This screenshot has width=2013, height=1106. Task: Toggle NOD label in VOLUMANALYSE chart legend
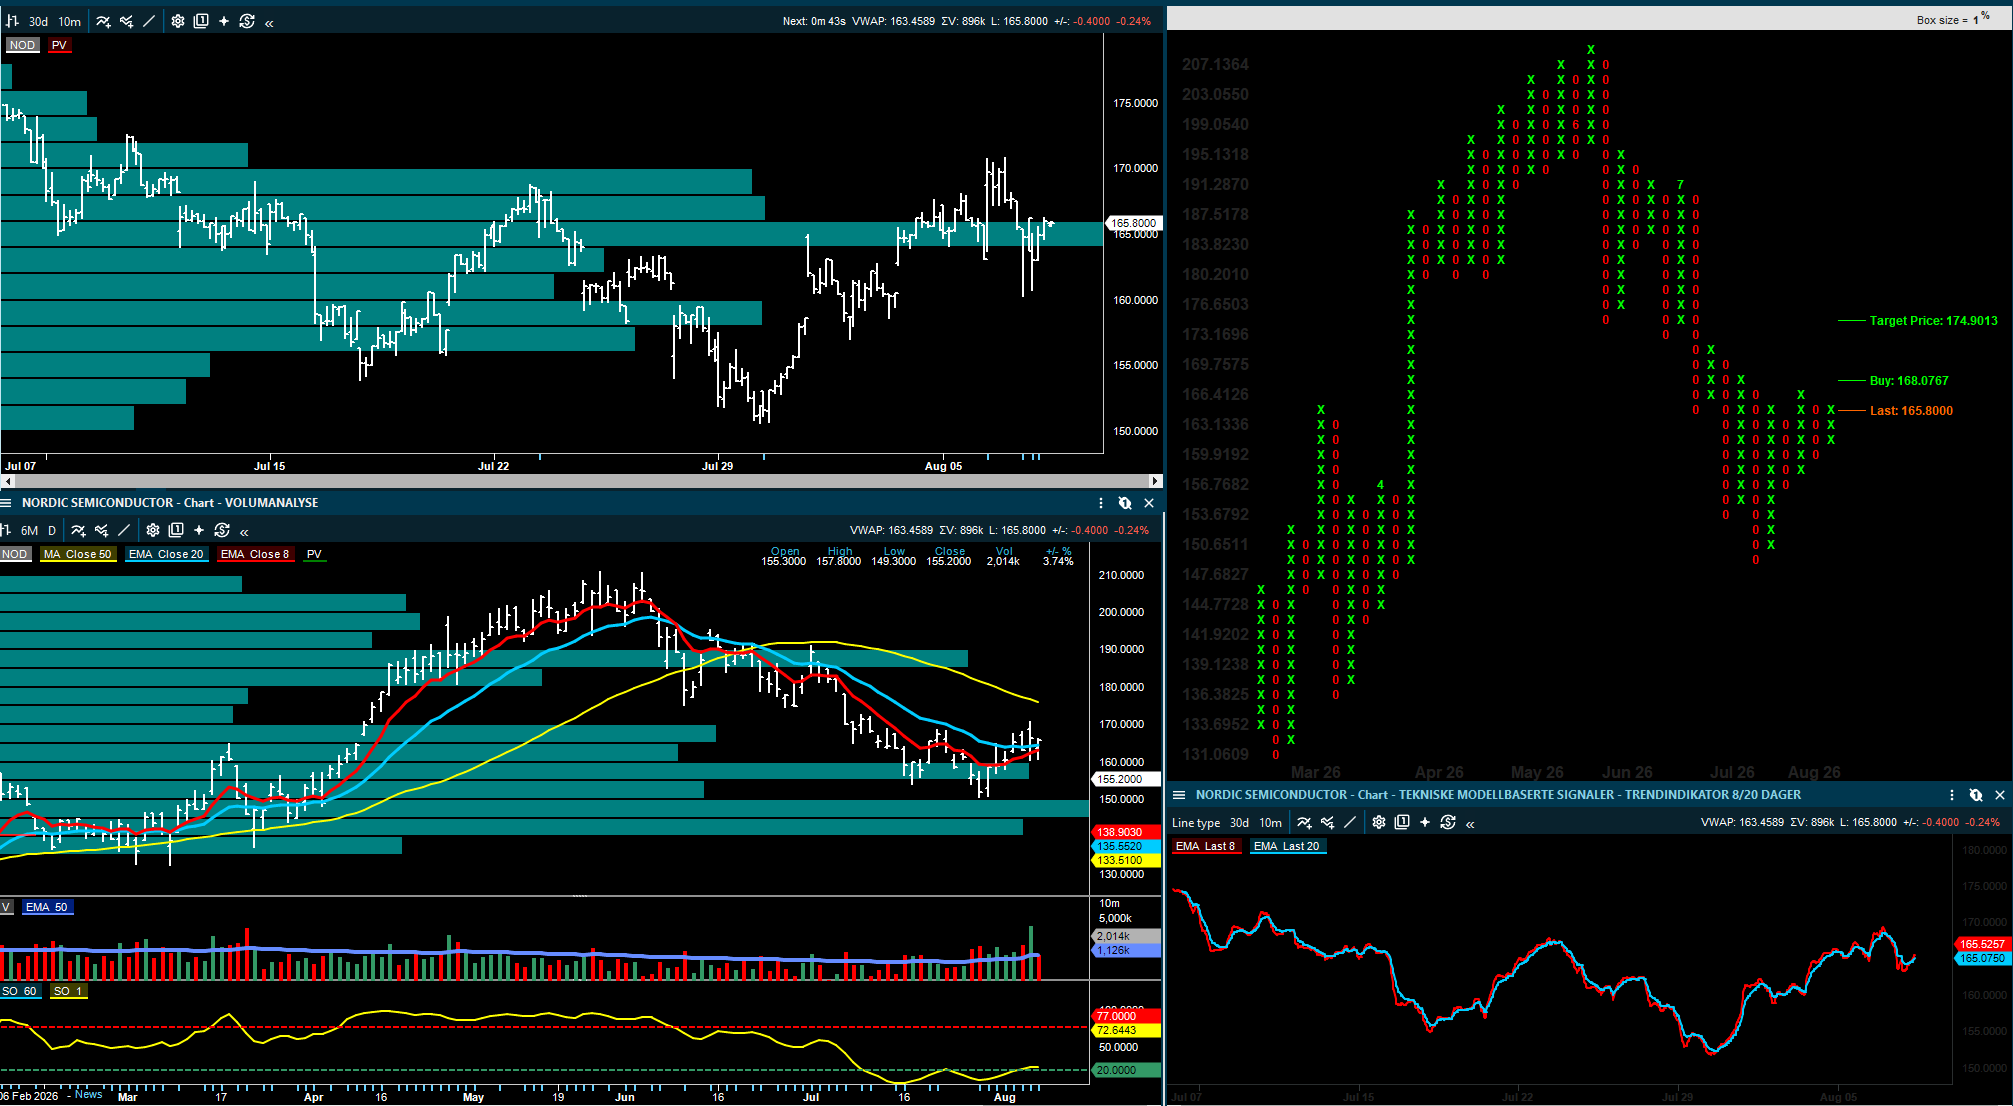pyautogui.click(x=15, y=554)
